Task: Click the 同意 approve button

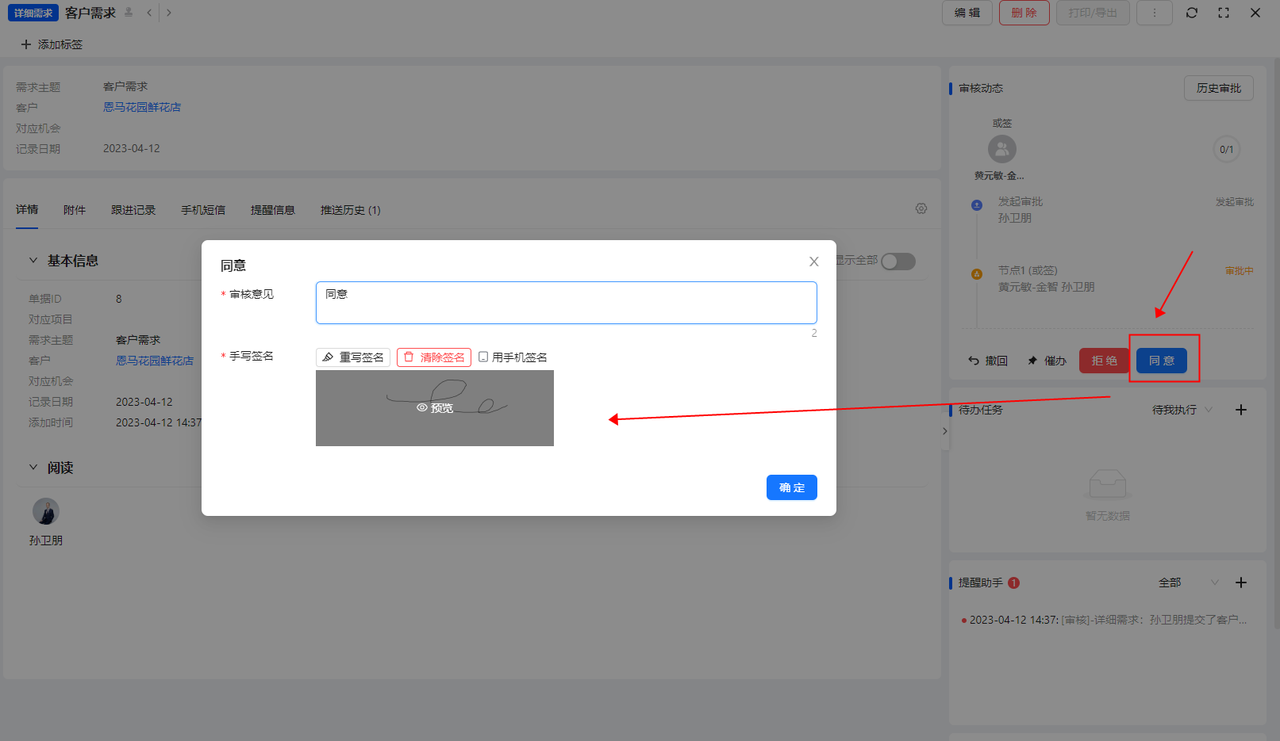Action: point(1161,361)
